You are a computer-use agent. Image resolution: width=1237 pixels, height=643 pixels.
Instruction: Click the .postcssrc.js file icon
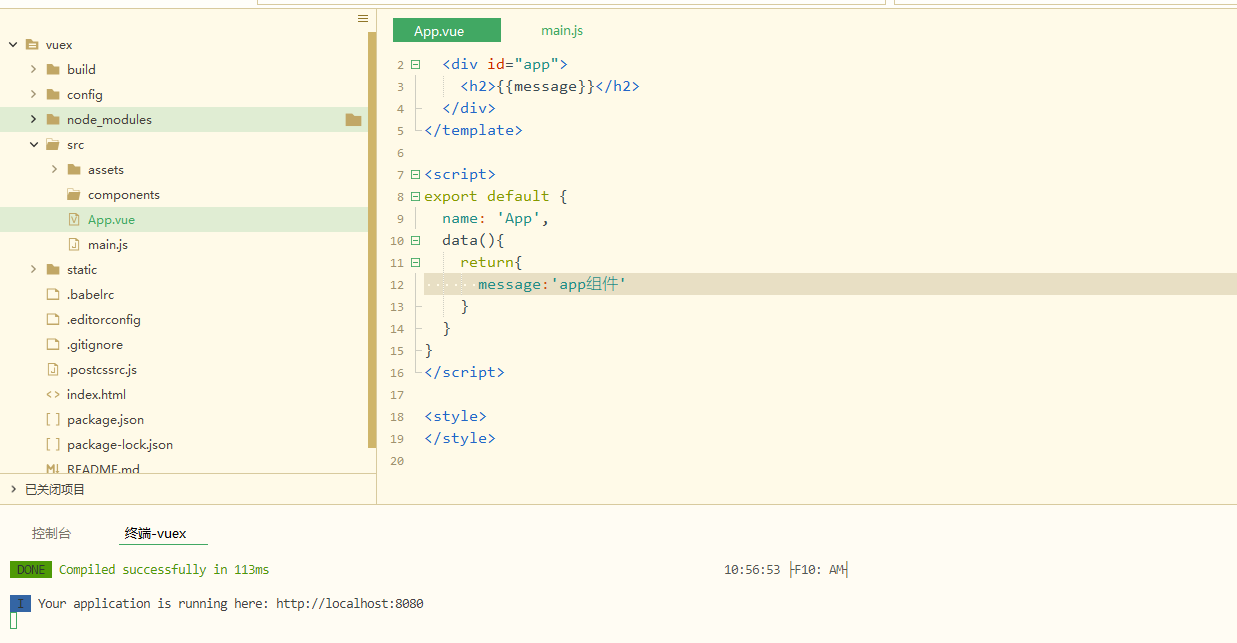point(53,369)
